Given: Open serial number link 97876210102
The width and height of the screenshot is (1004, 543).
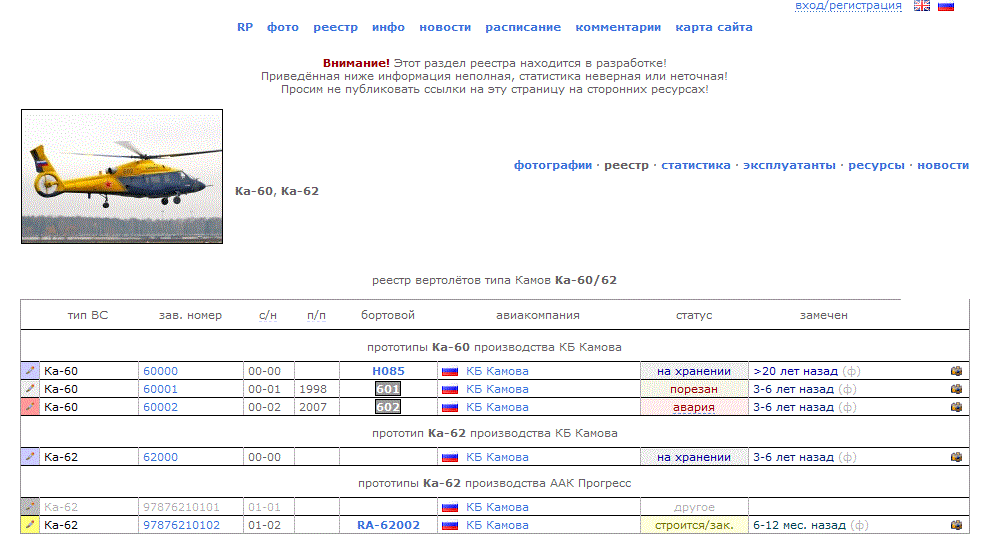Looking at the screenshot, I should coord(181,524).
